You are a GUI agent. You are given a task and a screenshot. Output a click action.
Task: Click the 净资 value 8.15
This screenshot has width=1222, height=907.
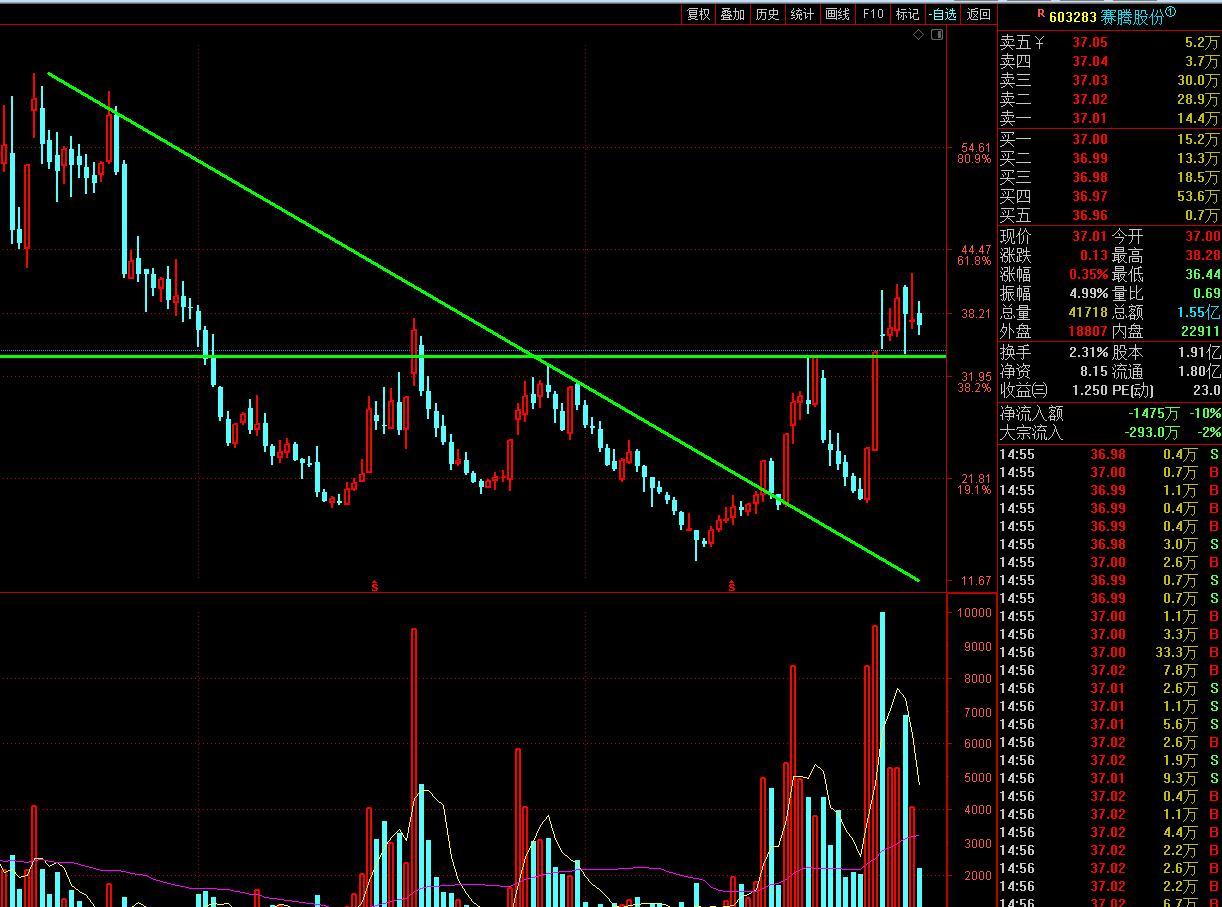[x=1094, y=371]
